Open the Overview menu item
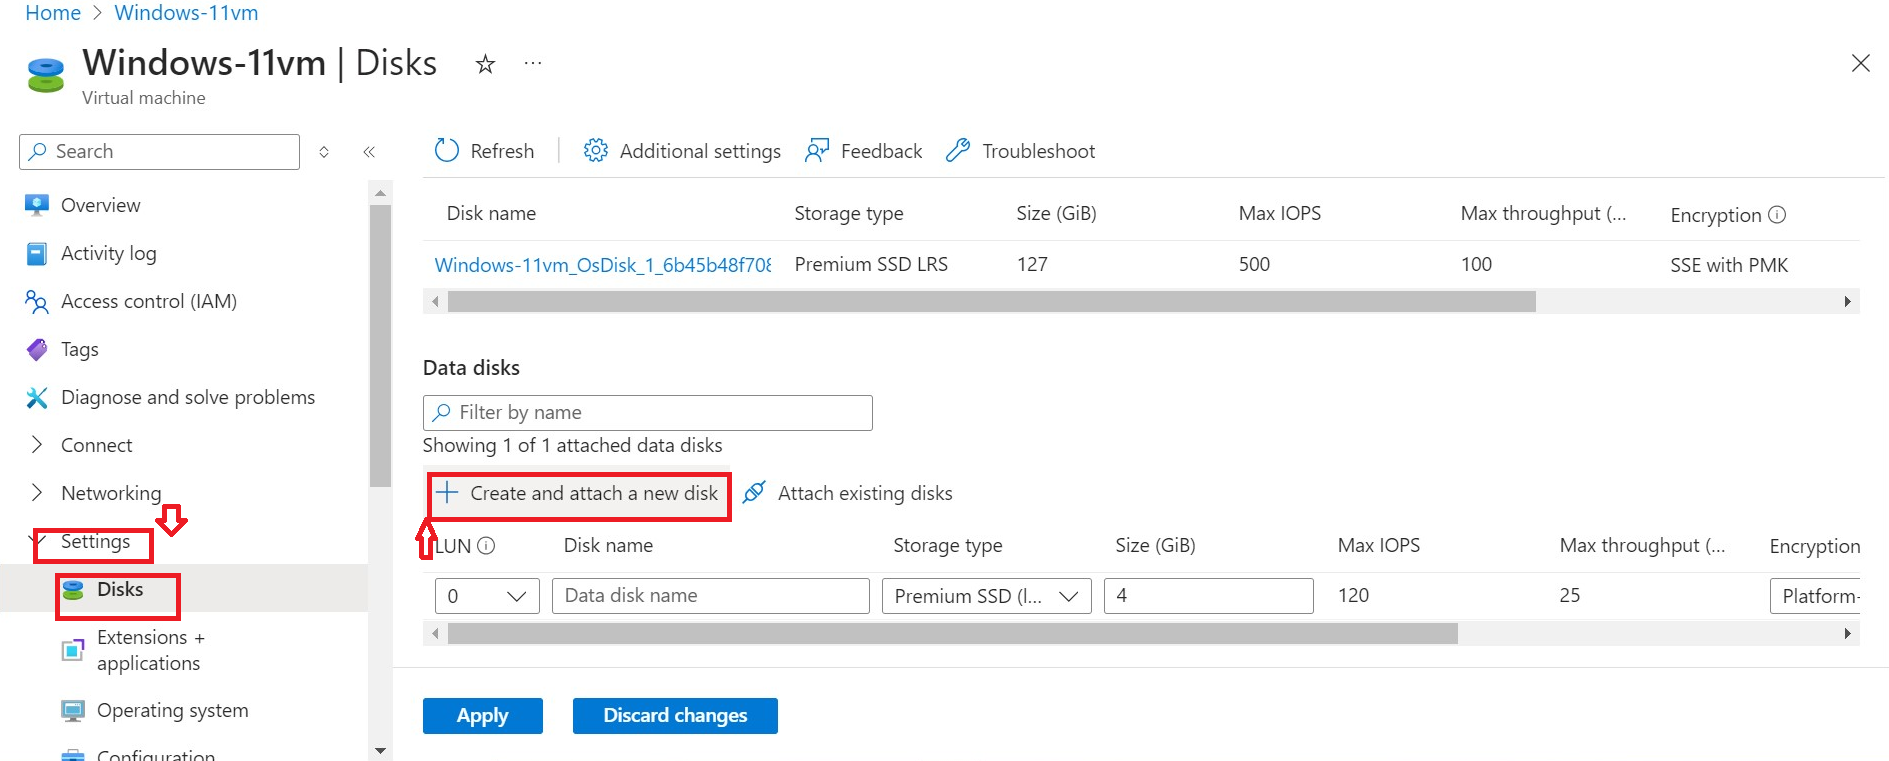The height and width of the screenshot is (761, 1889). pos(100,205)
